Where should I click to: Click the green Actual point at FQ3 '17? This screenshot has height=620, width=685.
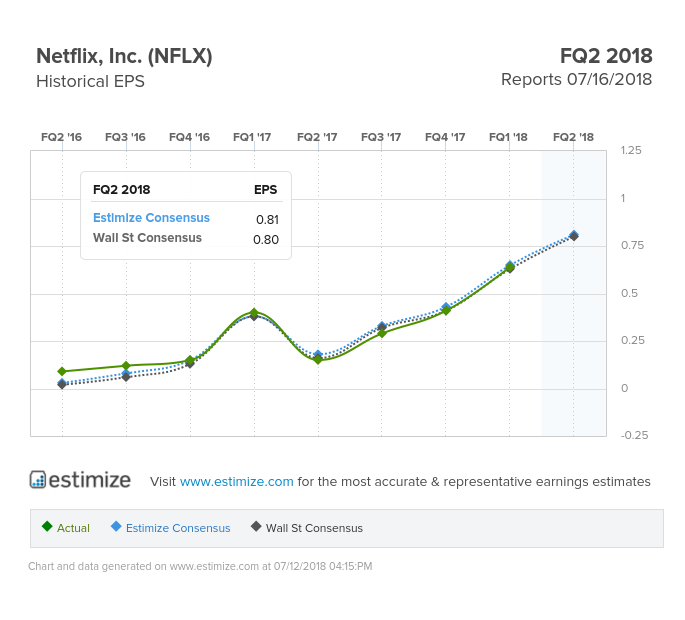(382, 333)
